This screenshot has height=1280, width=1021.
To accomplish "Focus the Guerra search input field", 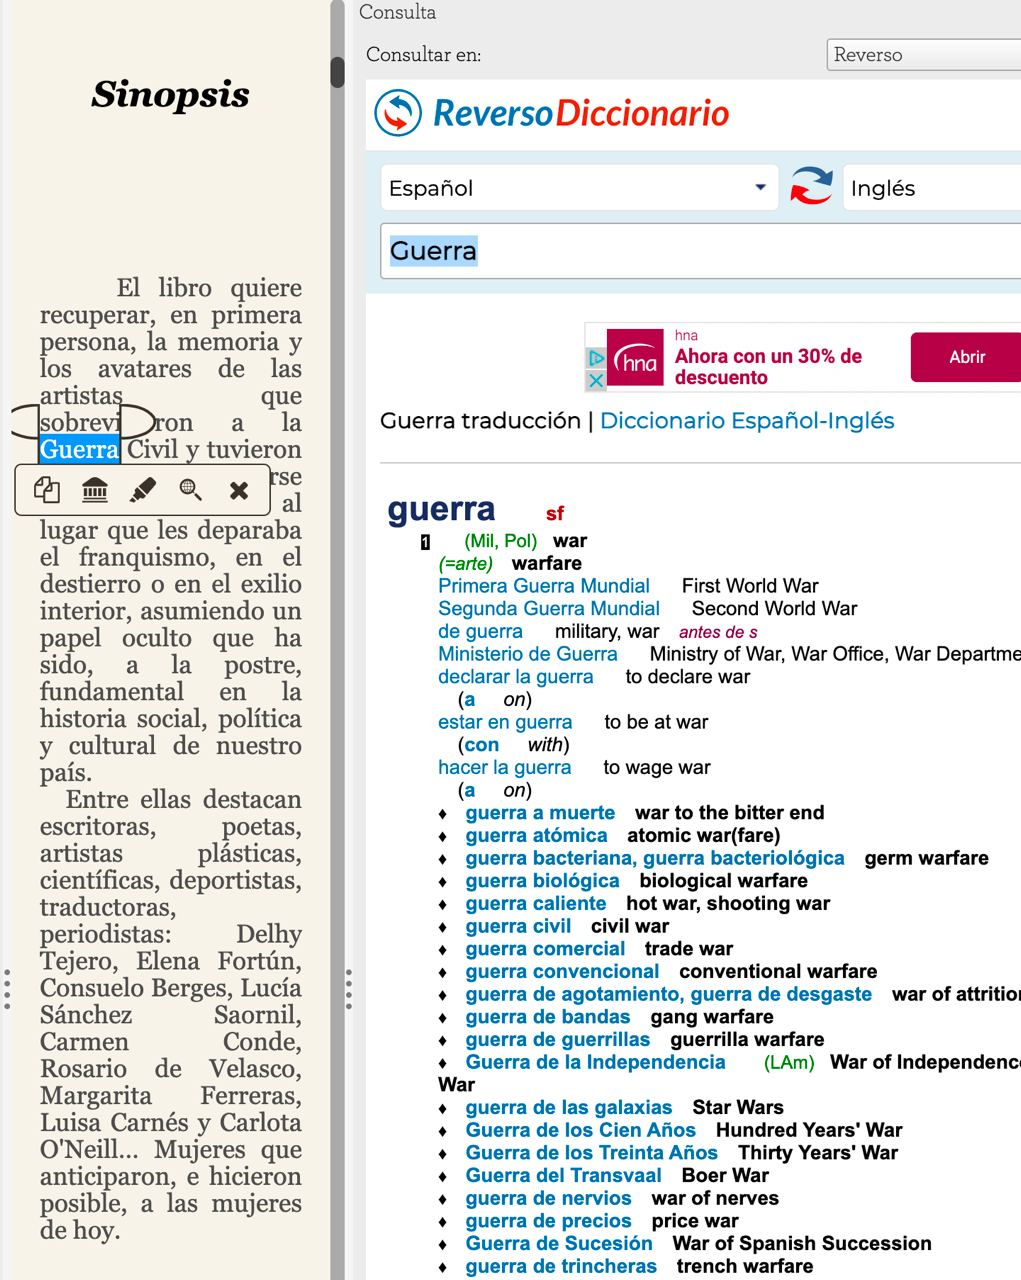I will coord(701,251).
